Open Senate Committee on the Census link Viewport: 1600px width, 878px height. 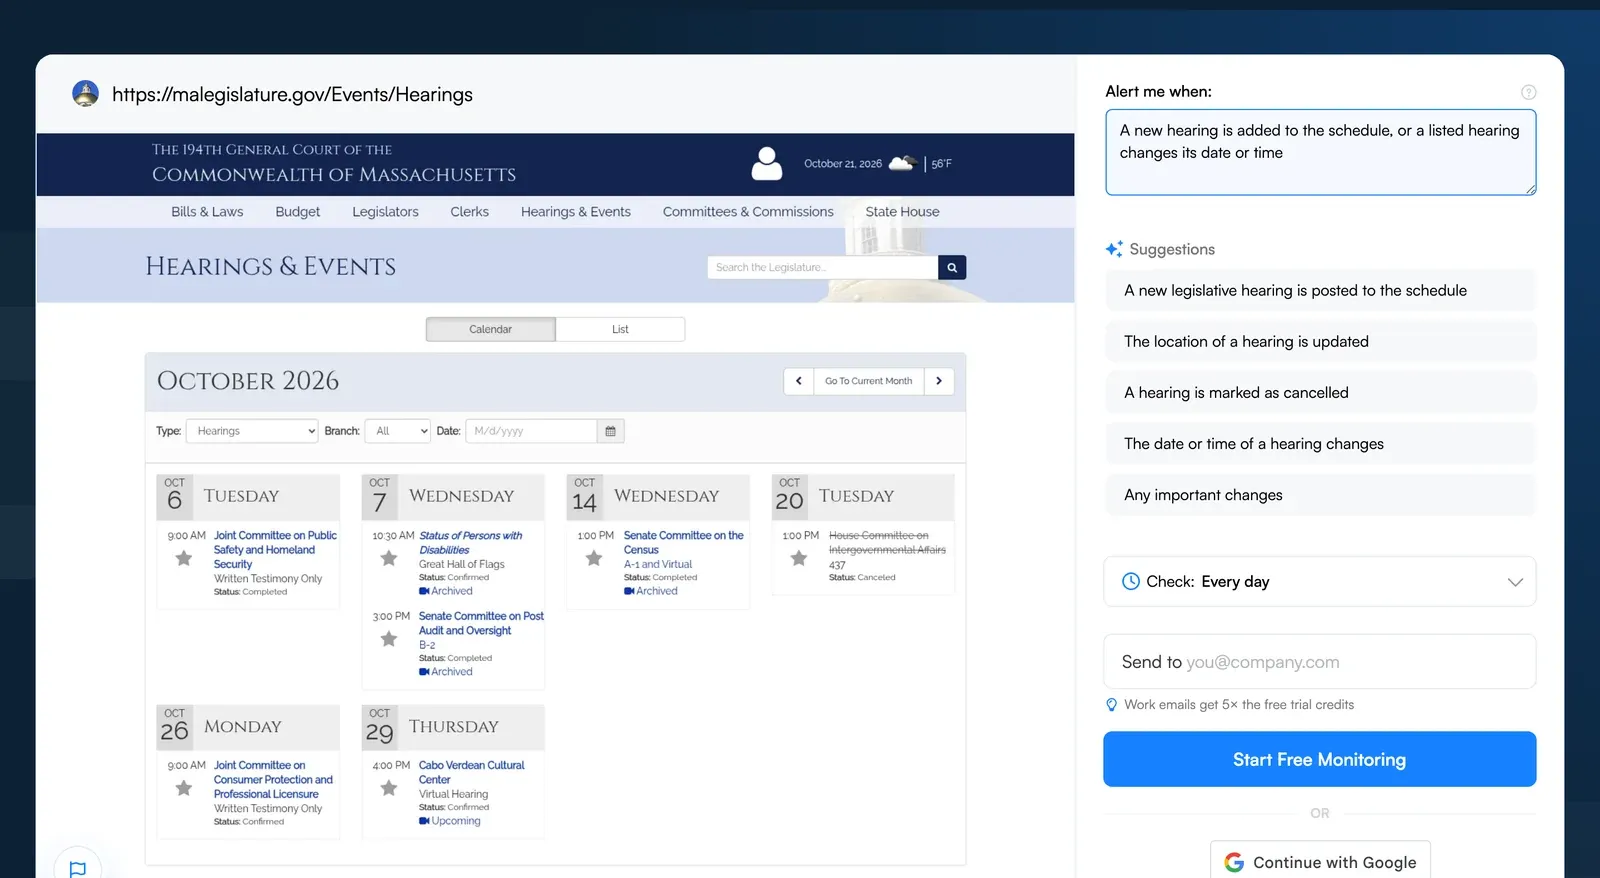(684, 543)
